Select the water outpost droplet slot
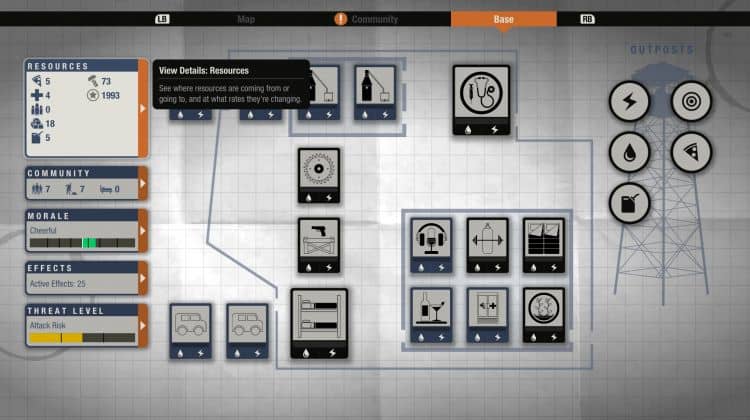 [629, 153]
